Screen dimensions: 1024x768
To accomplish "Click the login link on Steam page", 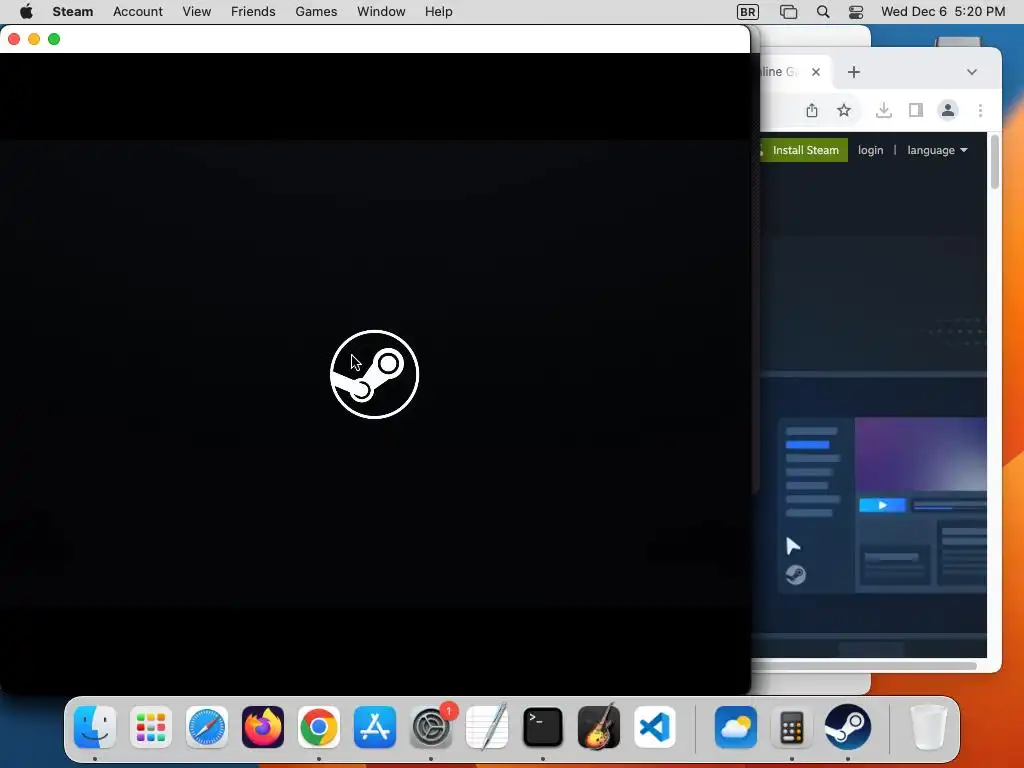I will [x=871, y=150].
